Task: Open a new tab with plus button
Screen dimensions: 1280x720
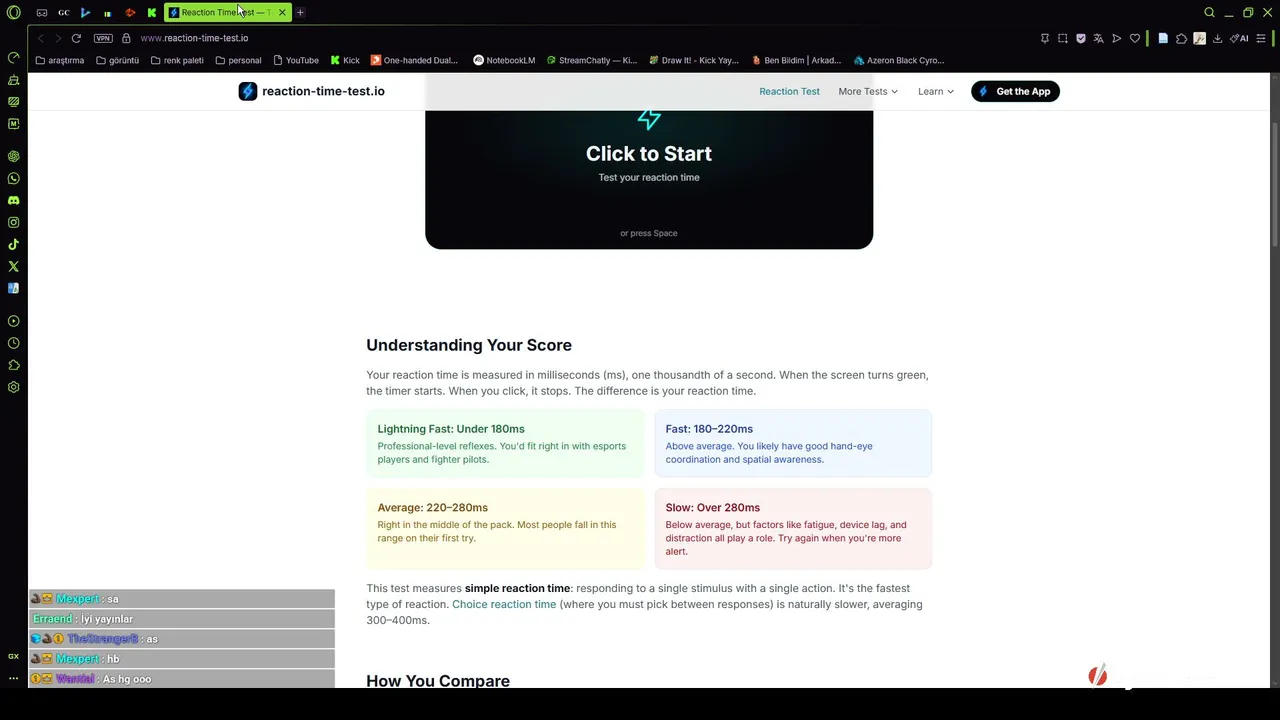Action: (x=300, y=12)
